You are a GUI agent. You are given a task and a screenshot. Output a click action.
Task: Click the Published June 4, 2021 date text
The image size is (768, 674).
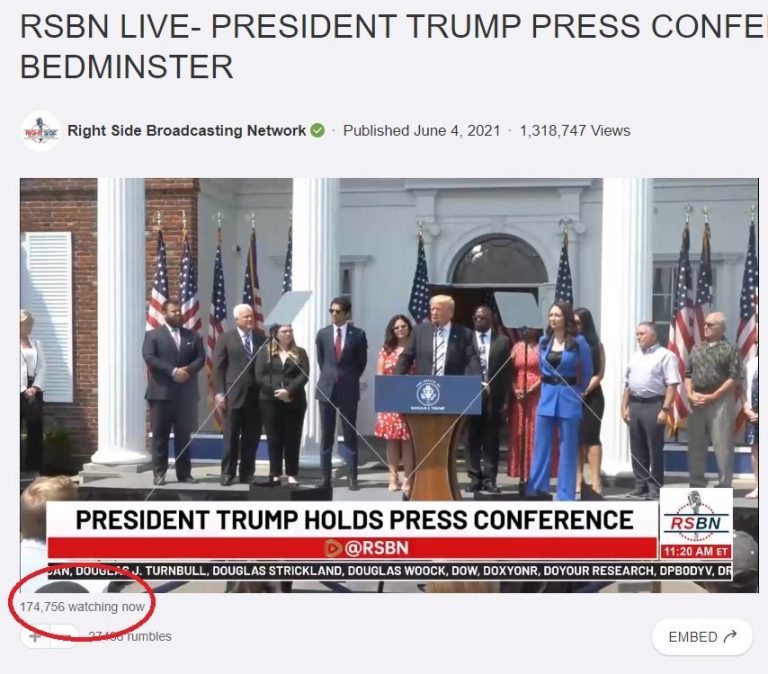[422, 131]
